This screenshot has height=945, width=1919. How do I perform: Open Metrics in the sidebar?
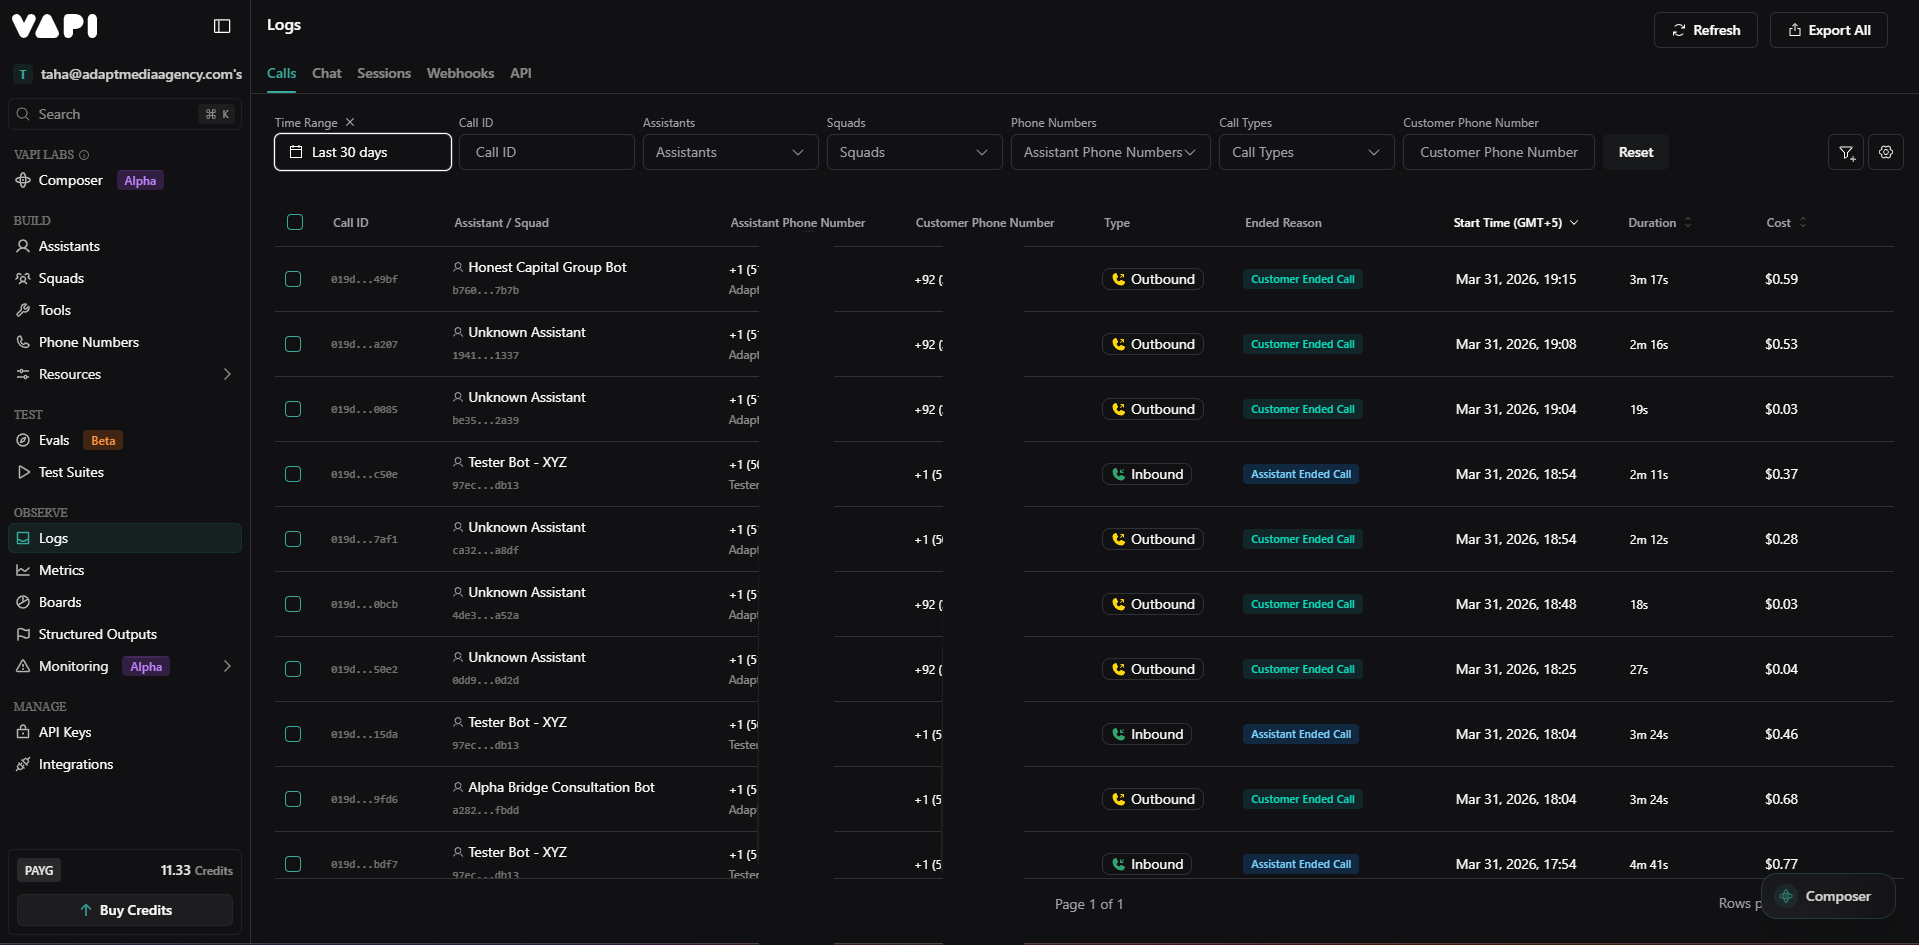tap(61, 570)
